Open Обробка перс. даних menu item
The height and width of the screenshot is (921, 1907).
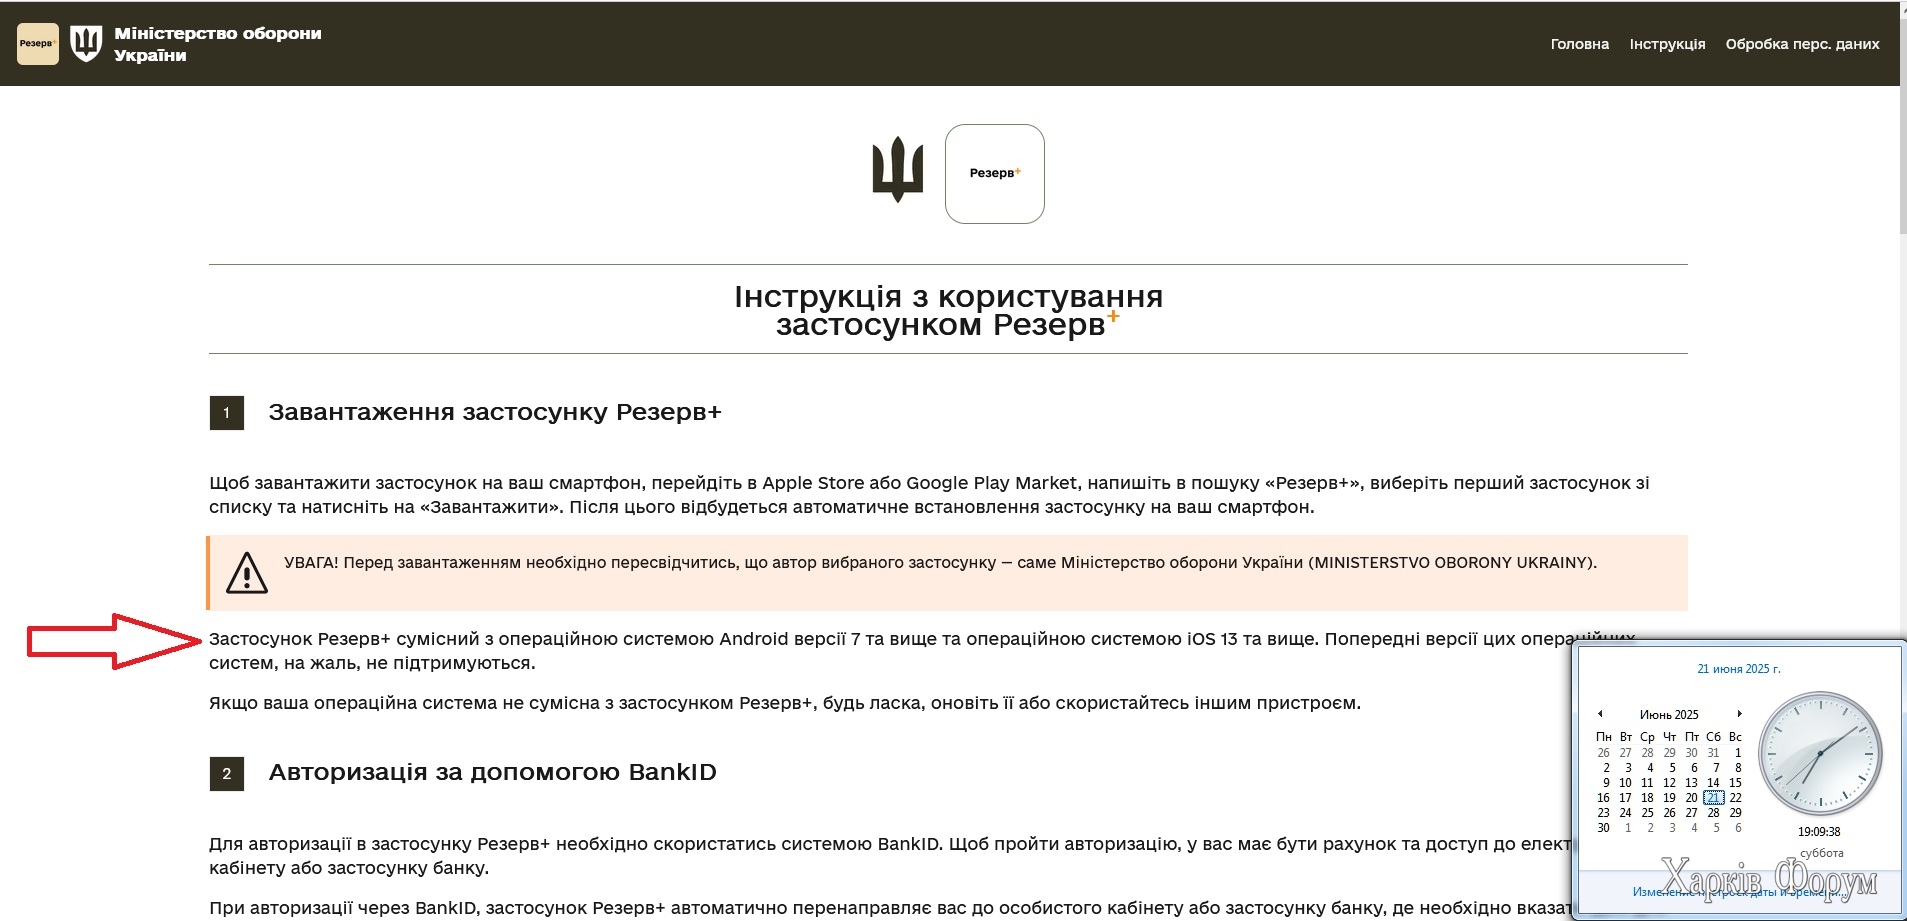(x=1802, y=44)
